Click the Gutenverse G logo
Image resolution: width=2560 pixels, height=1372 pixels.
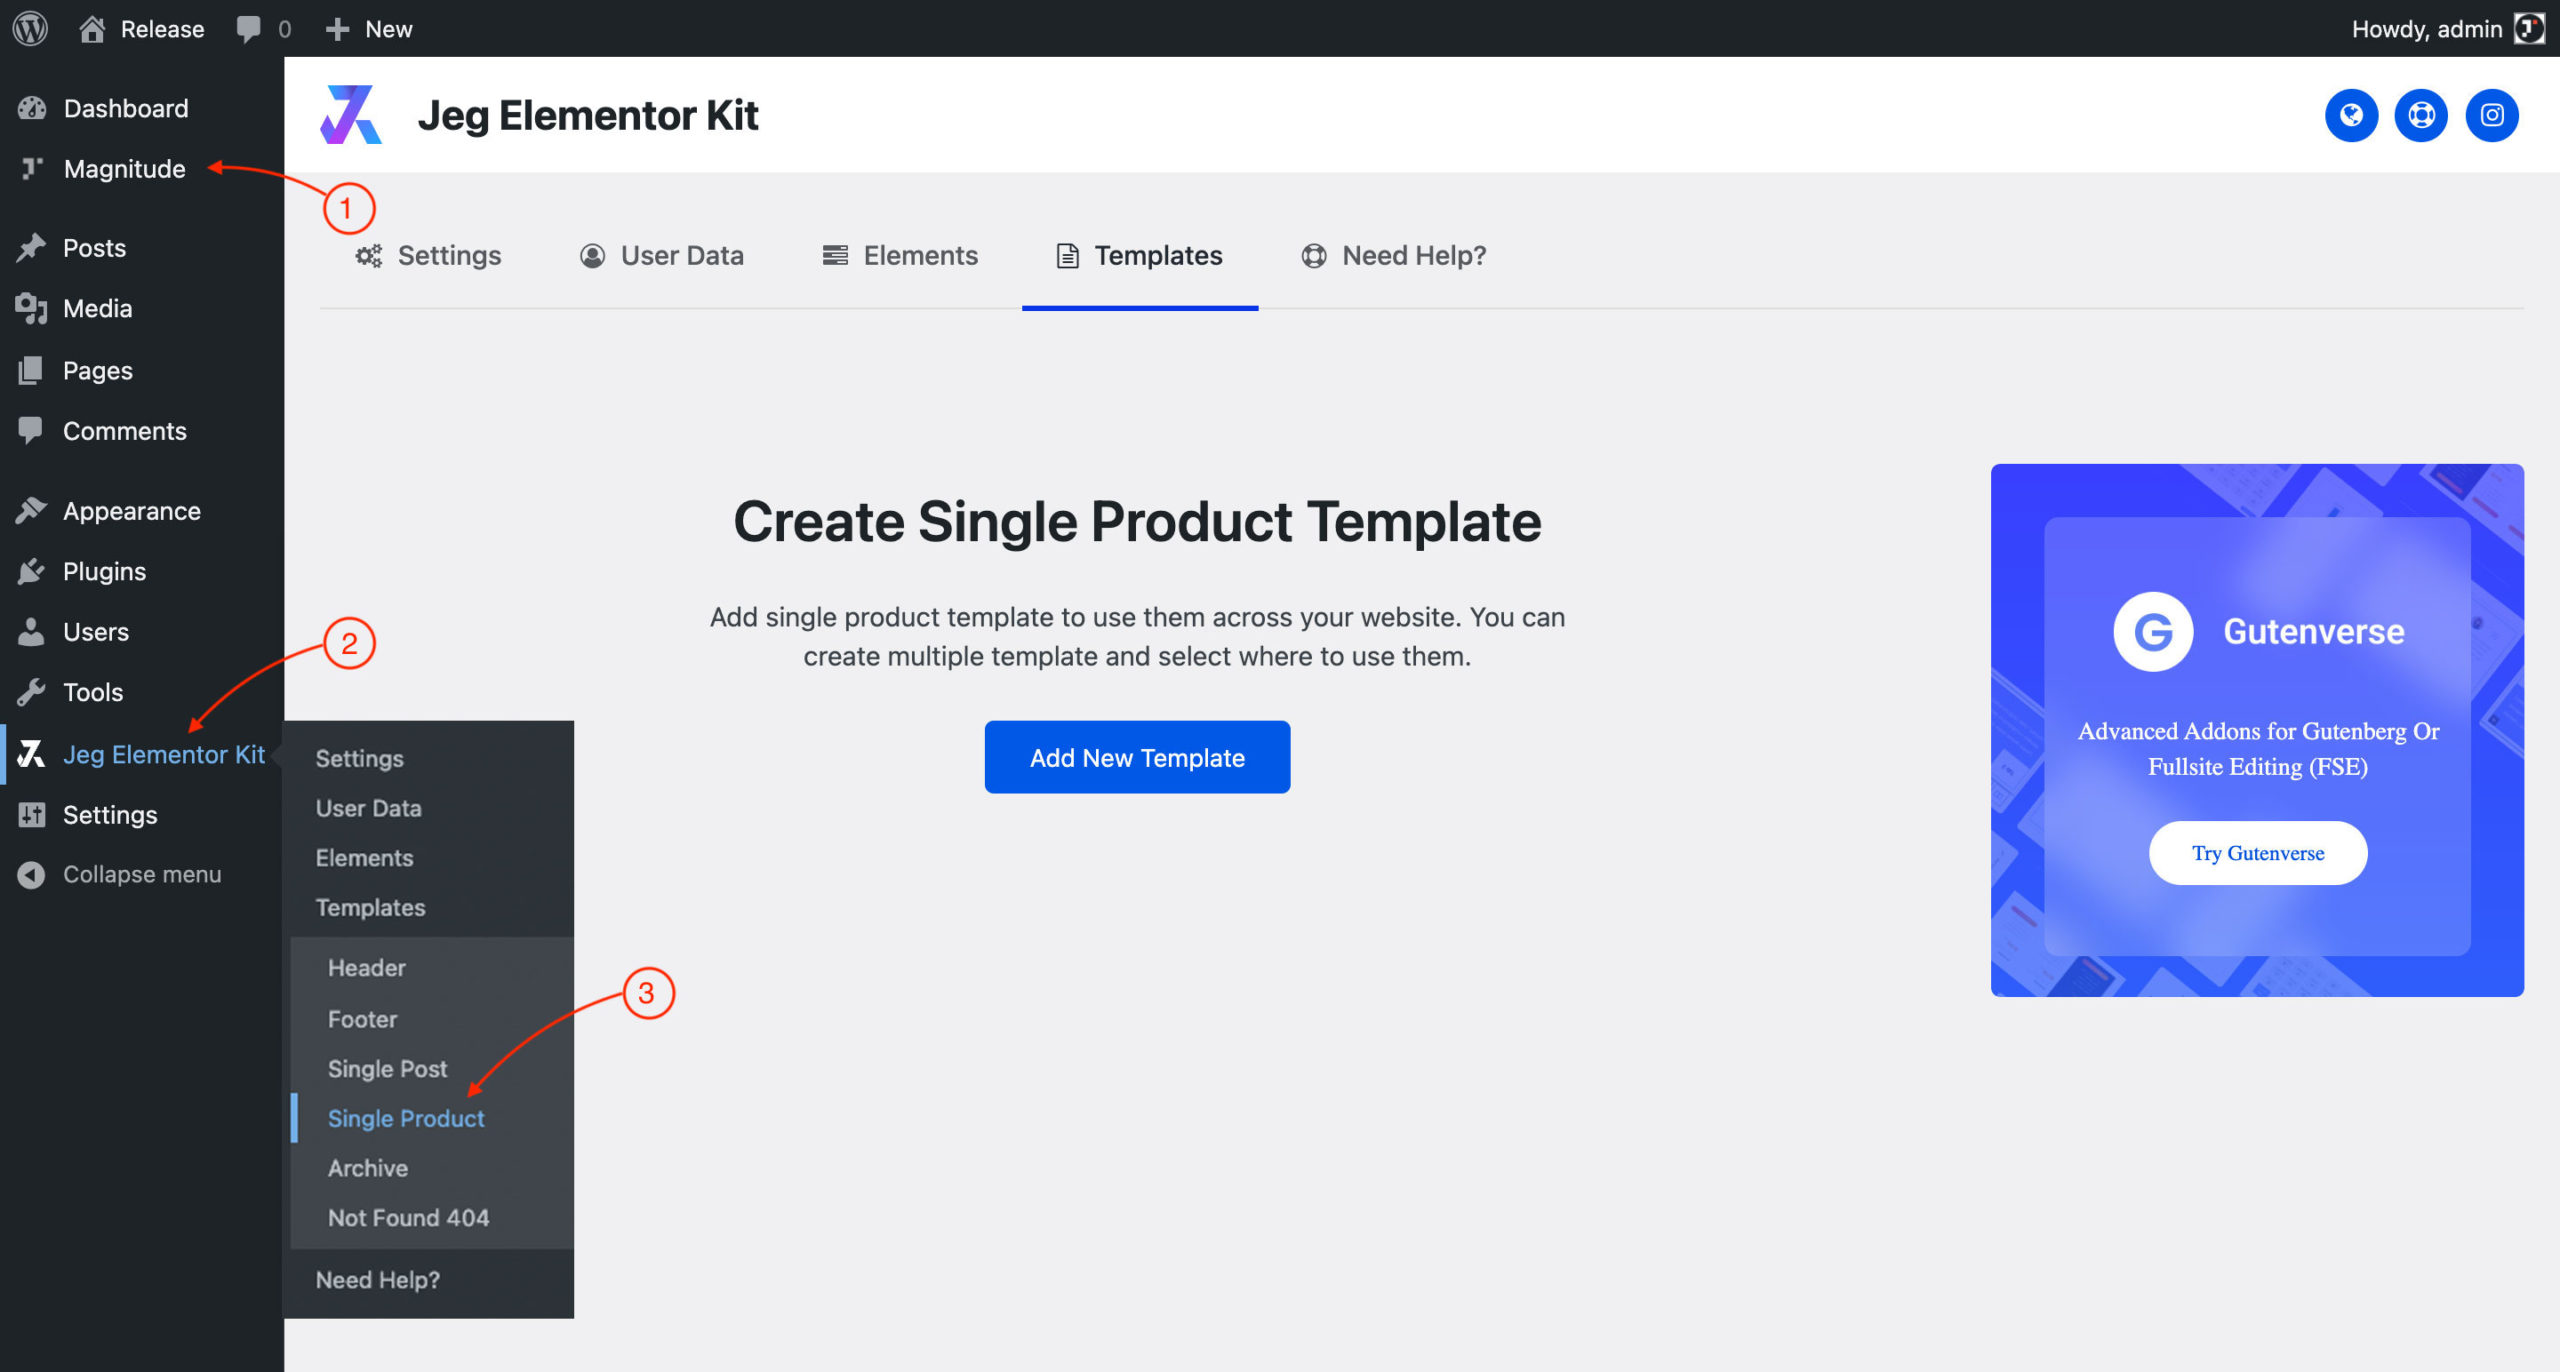click(x=2152, y=632)
